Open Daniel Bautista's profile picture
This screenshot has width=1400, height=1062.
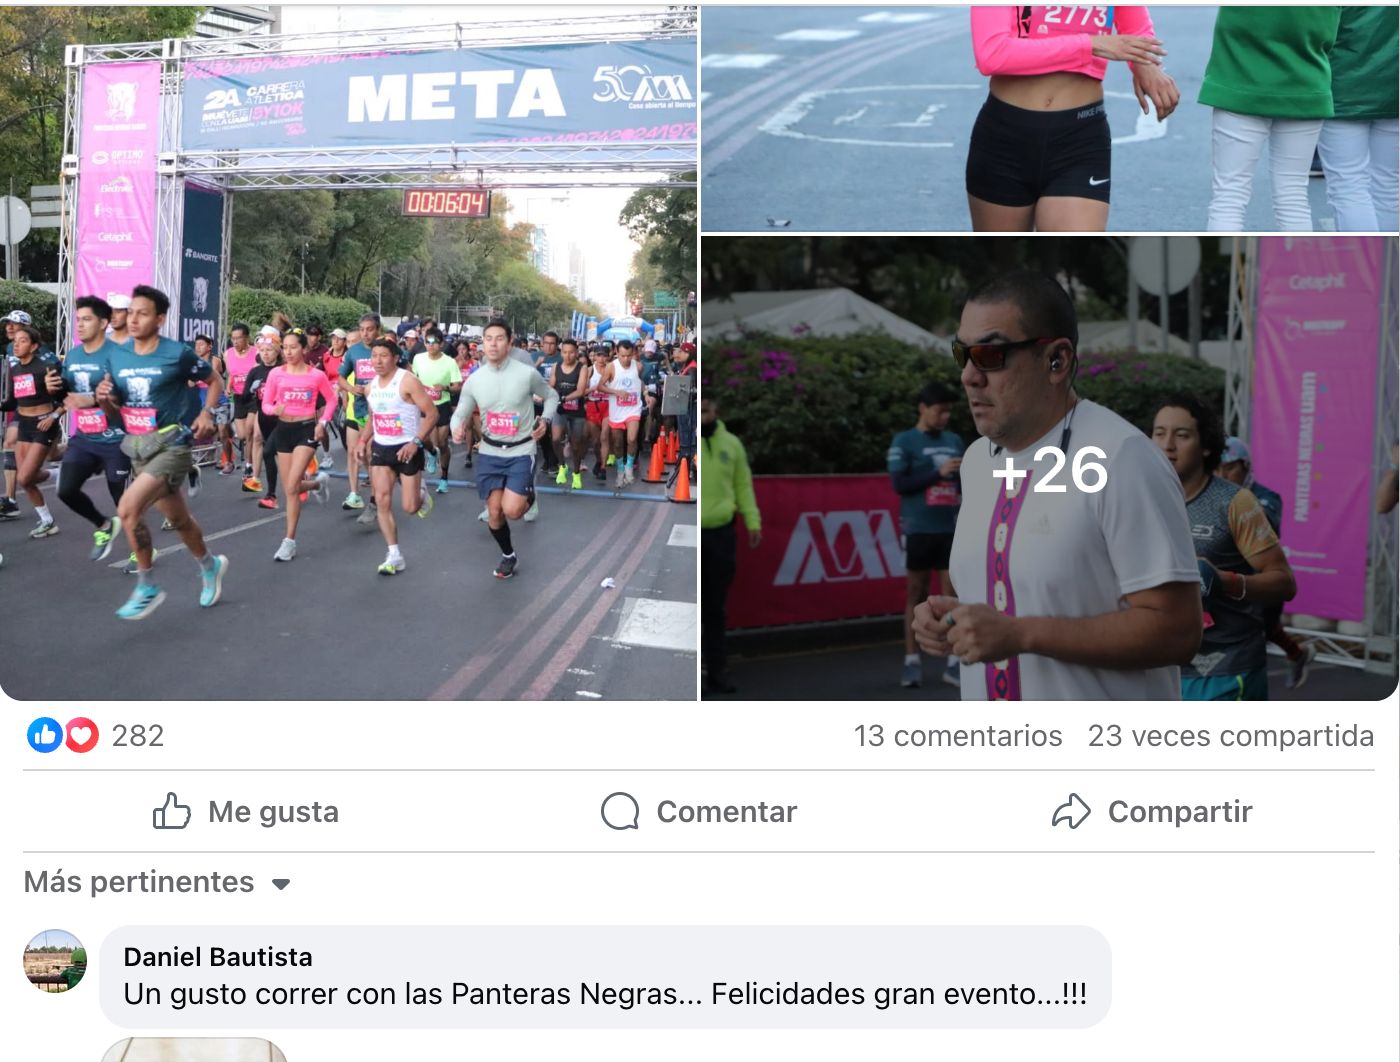[55, 961]
